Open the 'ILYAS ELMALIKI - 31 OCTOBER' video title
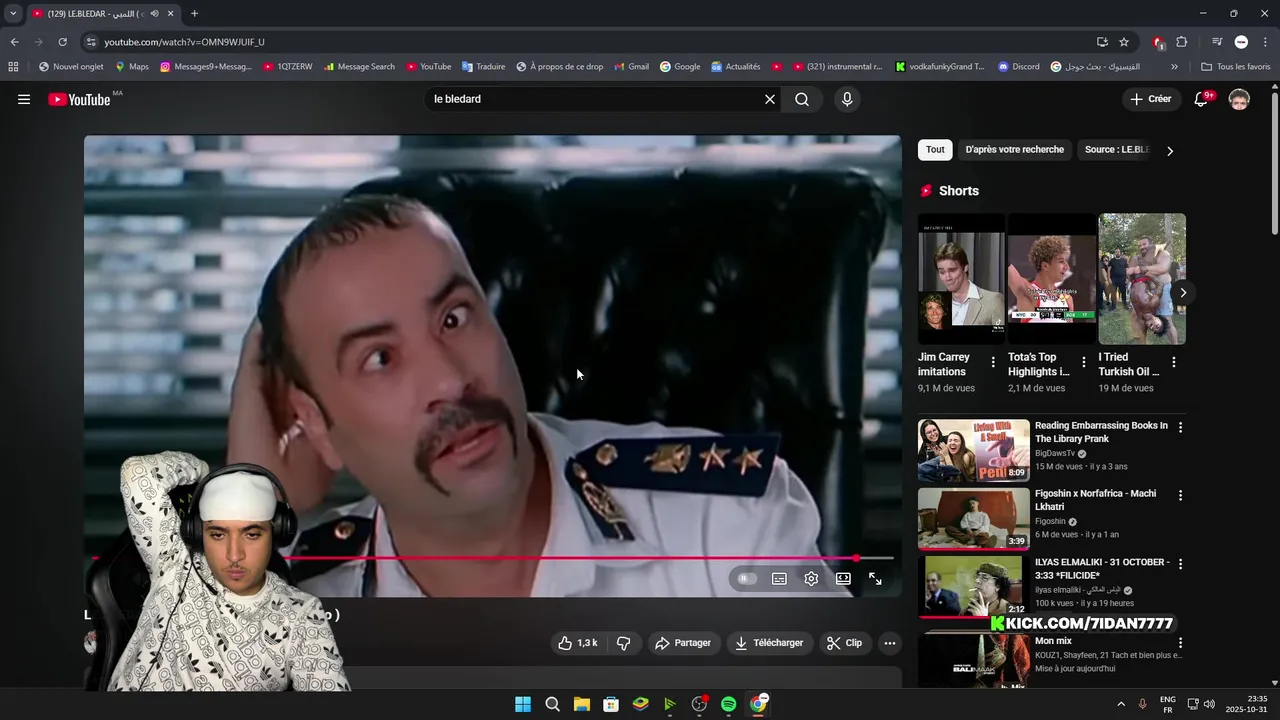The width and height of the screenshot is (1280, 720). pyautogui.click(x=1102, y=568)
